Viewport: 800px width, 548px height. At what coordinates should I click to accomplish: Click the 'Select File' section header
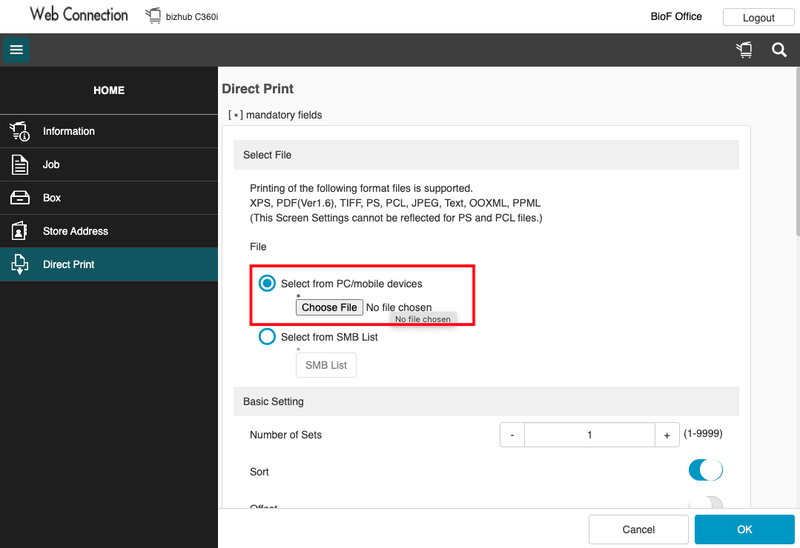click(x=486, y=155)
